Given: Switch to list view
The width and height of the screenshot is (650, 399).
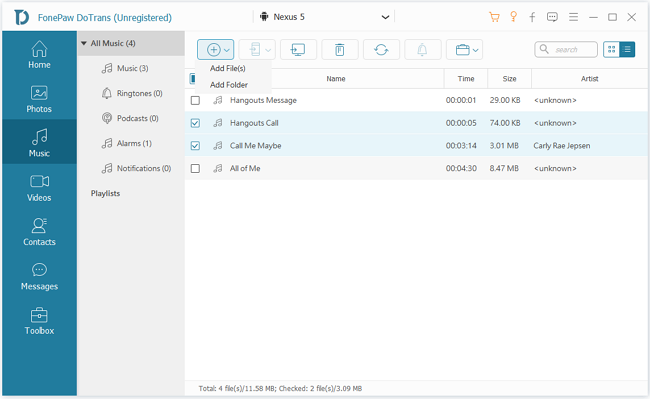Looking at the screenshot, I should point(627,50).
